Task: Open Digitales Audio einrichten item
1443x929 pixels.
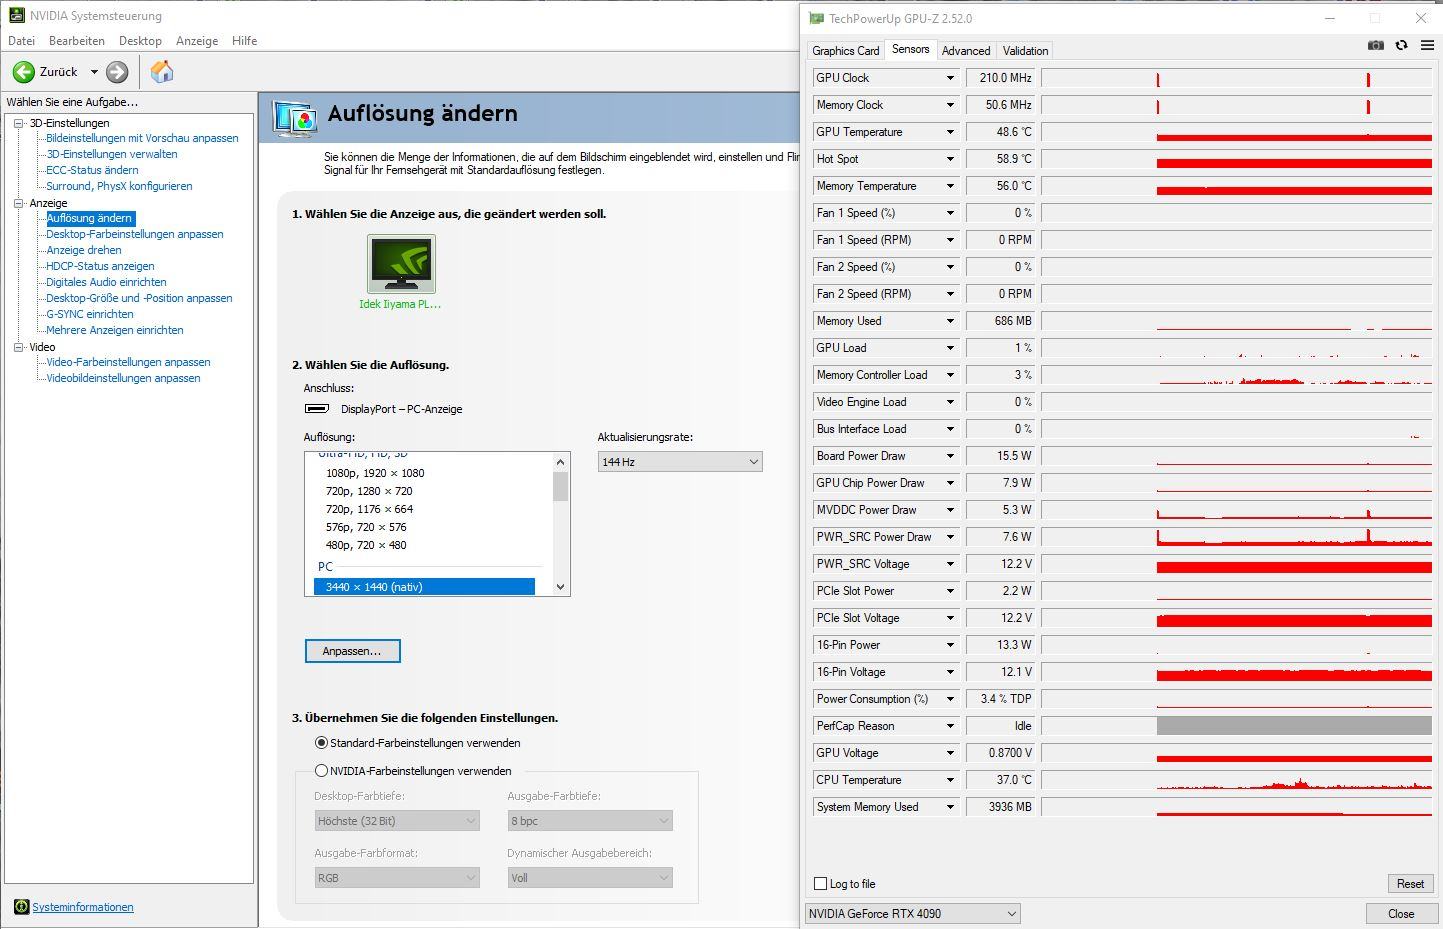Action: 106,282
